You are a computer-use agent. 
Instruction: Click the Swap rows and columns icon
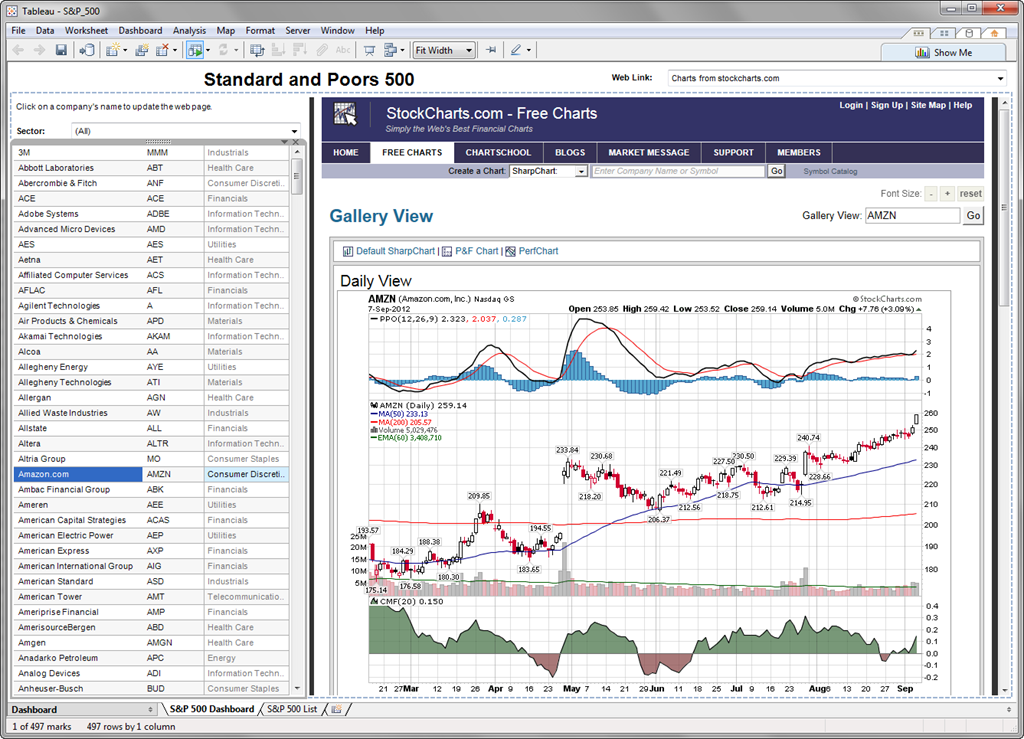pos(257,50)
